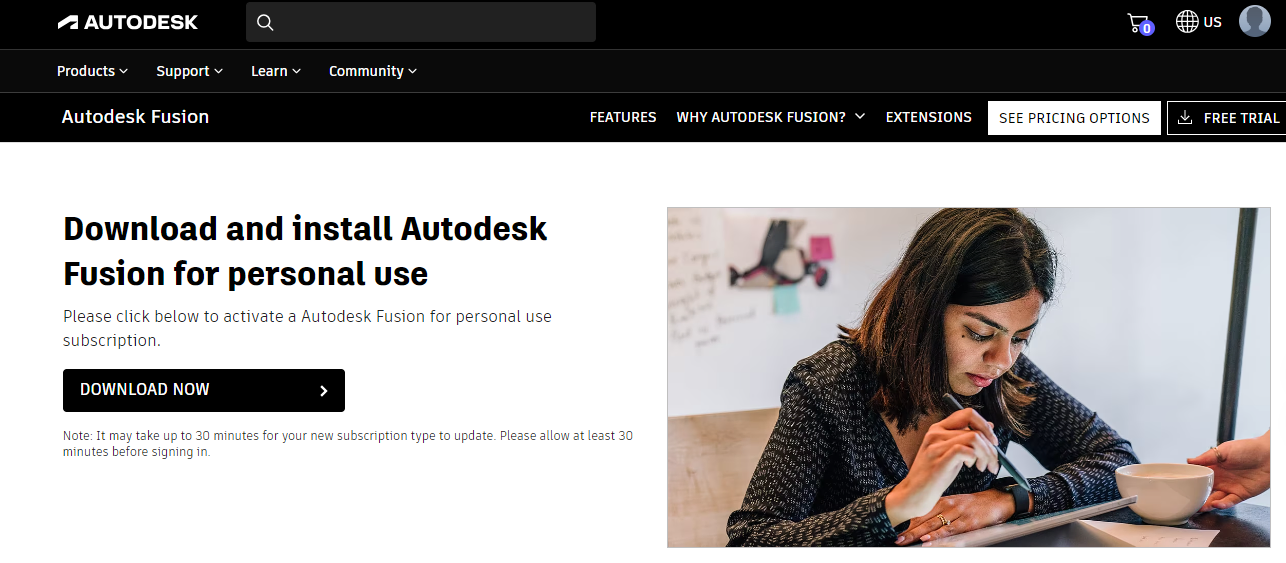
Task: Expand Why Autodesk Fusion? dropdown
Action: pyautogui.click(x=771, y=117)
